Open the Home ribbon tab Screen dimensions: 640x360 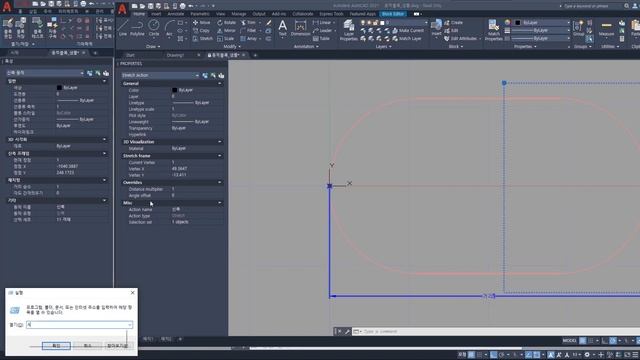(139, 13)
